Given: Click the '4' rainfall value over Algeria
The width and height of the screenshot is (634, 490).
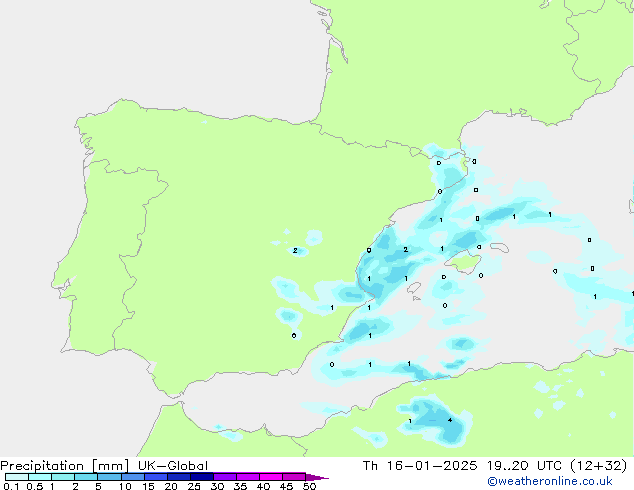Looking at the screenshot, I should coord(450,420).
